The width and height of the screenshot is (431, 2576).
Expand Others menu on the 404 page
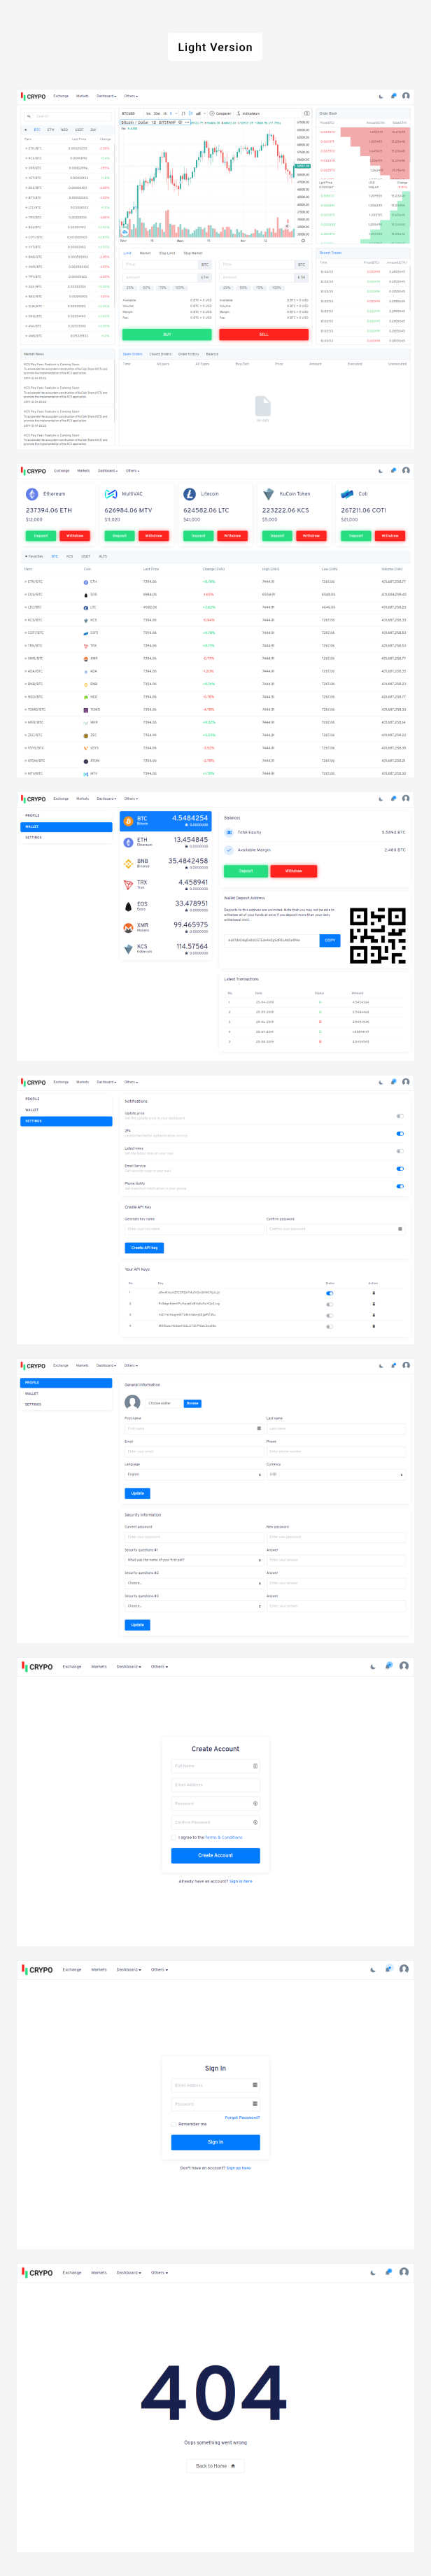tap(159, 2272)
